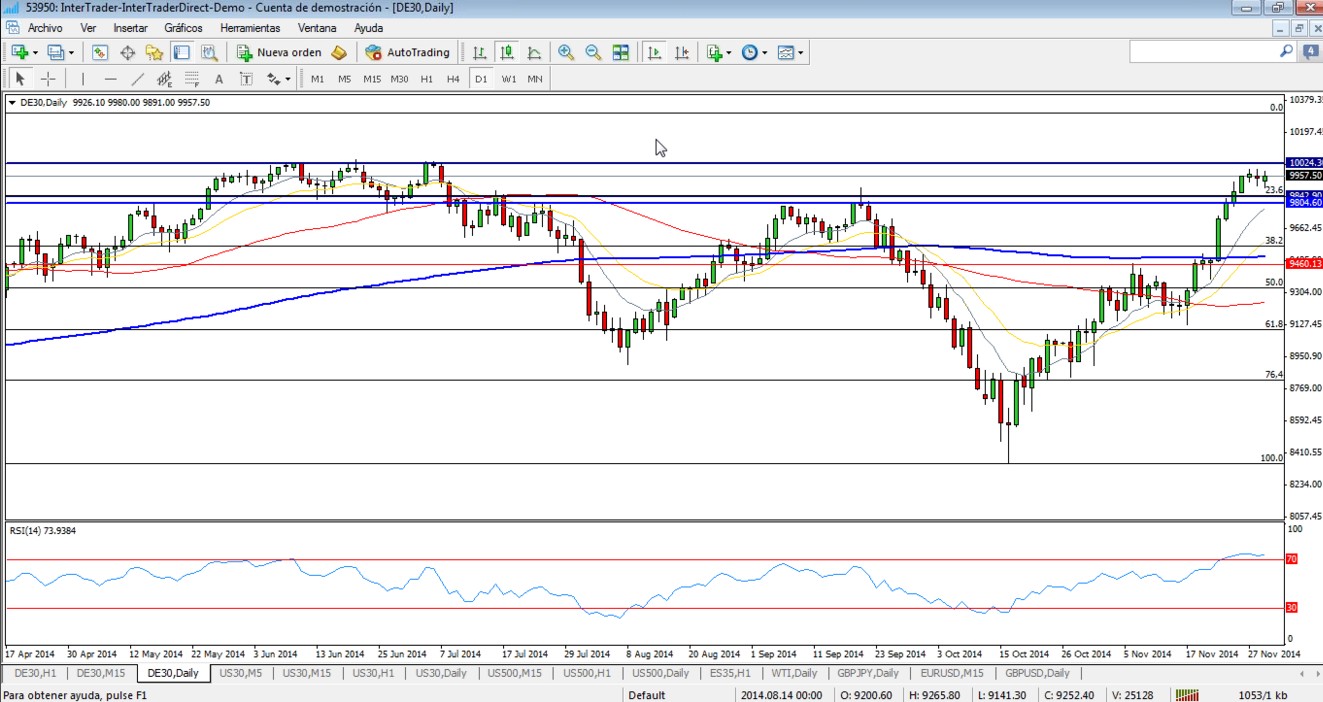The height and width of the screenshot is (702, 1323).
Task: Select the Trendline drawing tool
Action: pyautogui.click(x=137, y=78)
